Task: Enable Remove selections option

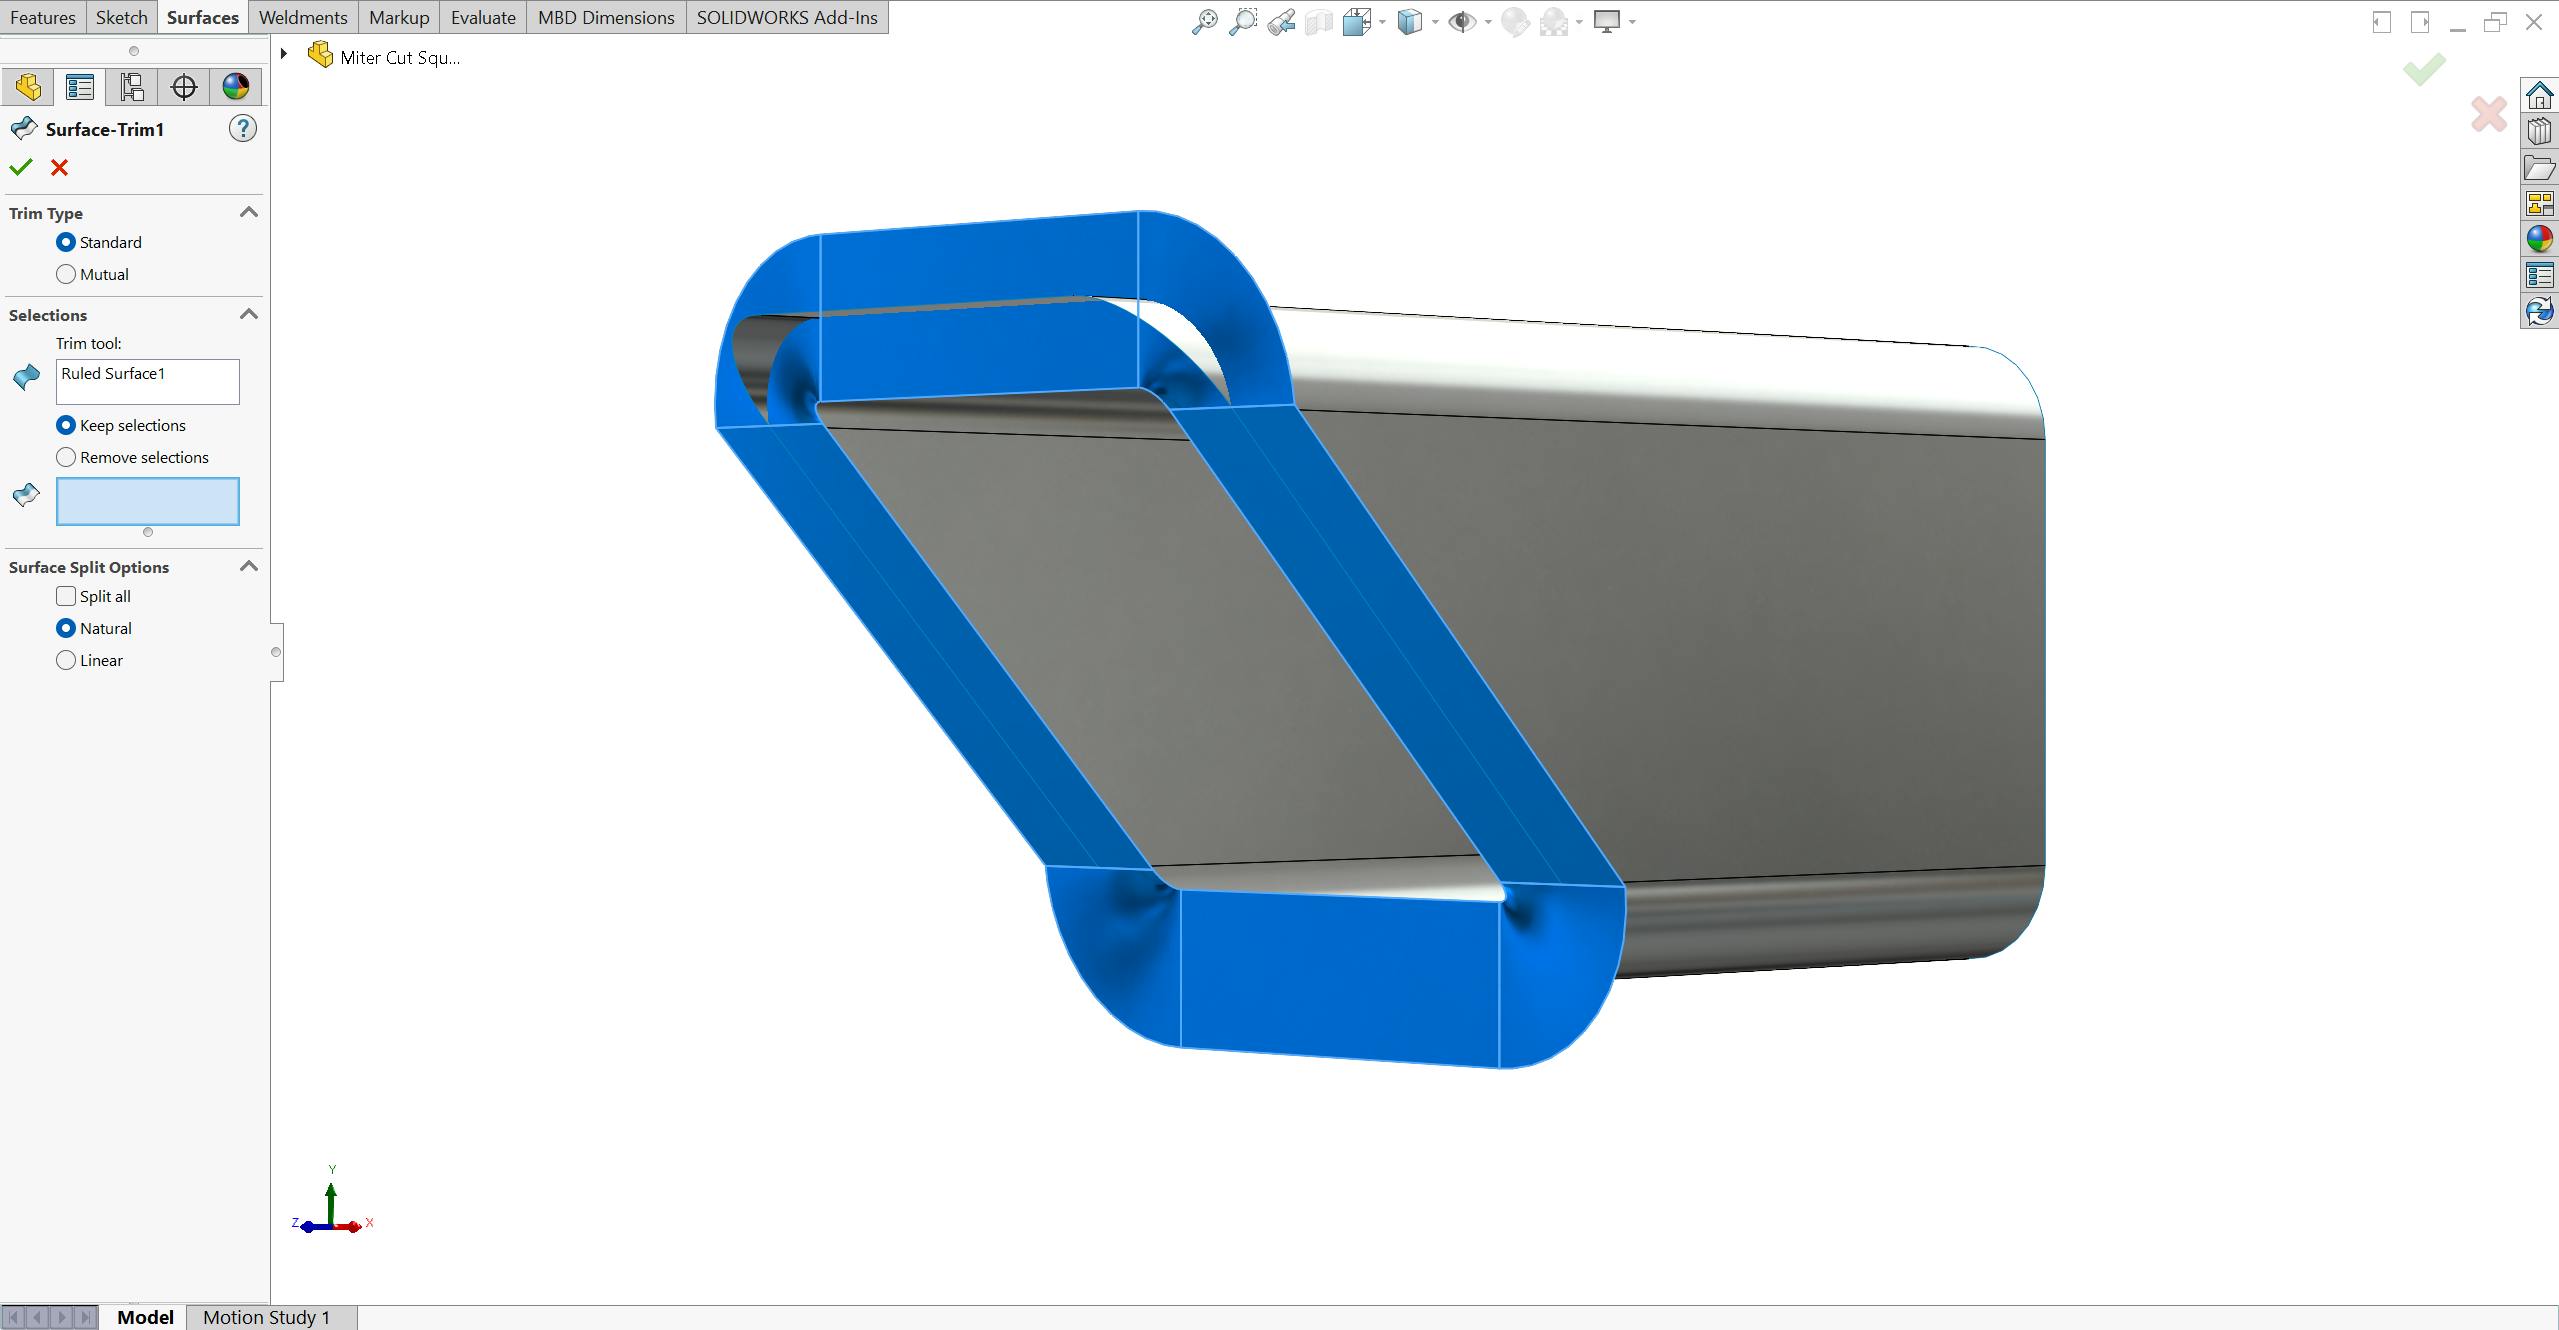Action: pyautogui.click(x=66, y=457)
